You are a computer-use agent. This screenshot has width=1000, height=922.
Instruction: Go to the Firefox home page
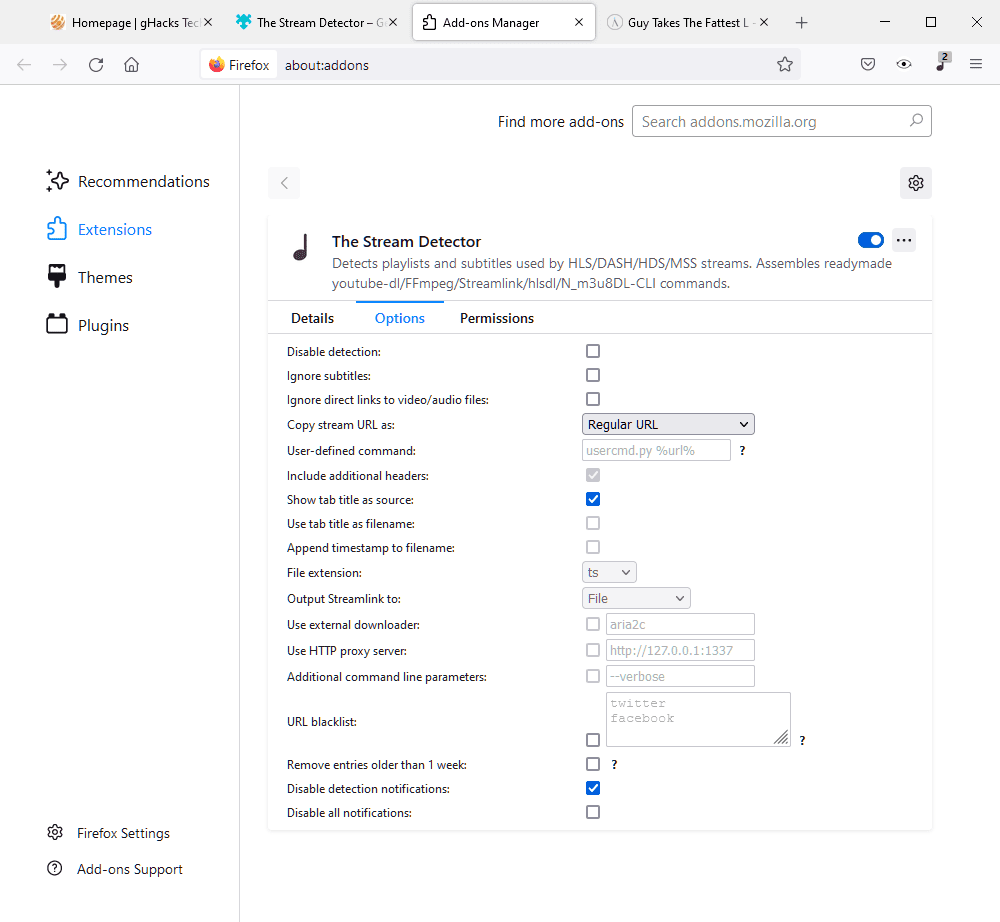tap(131, 64)
